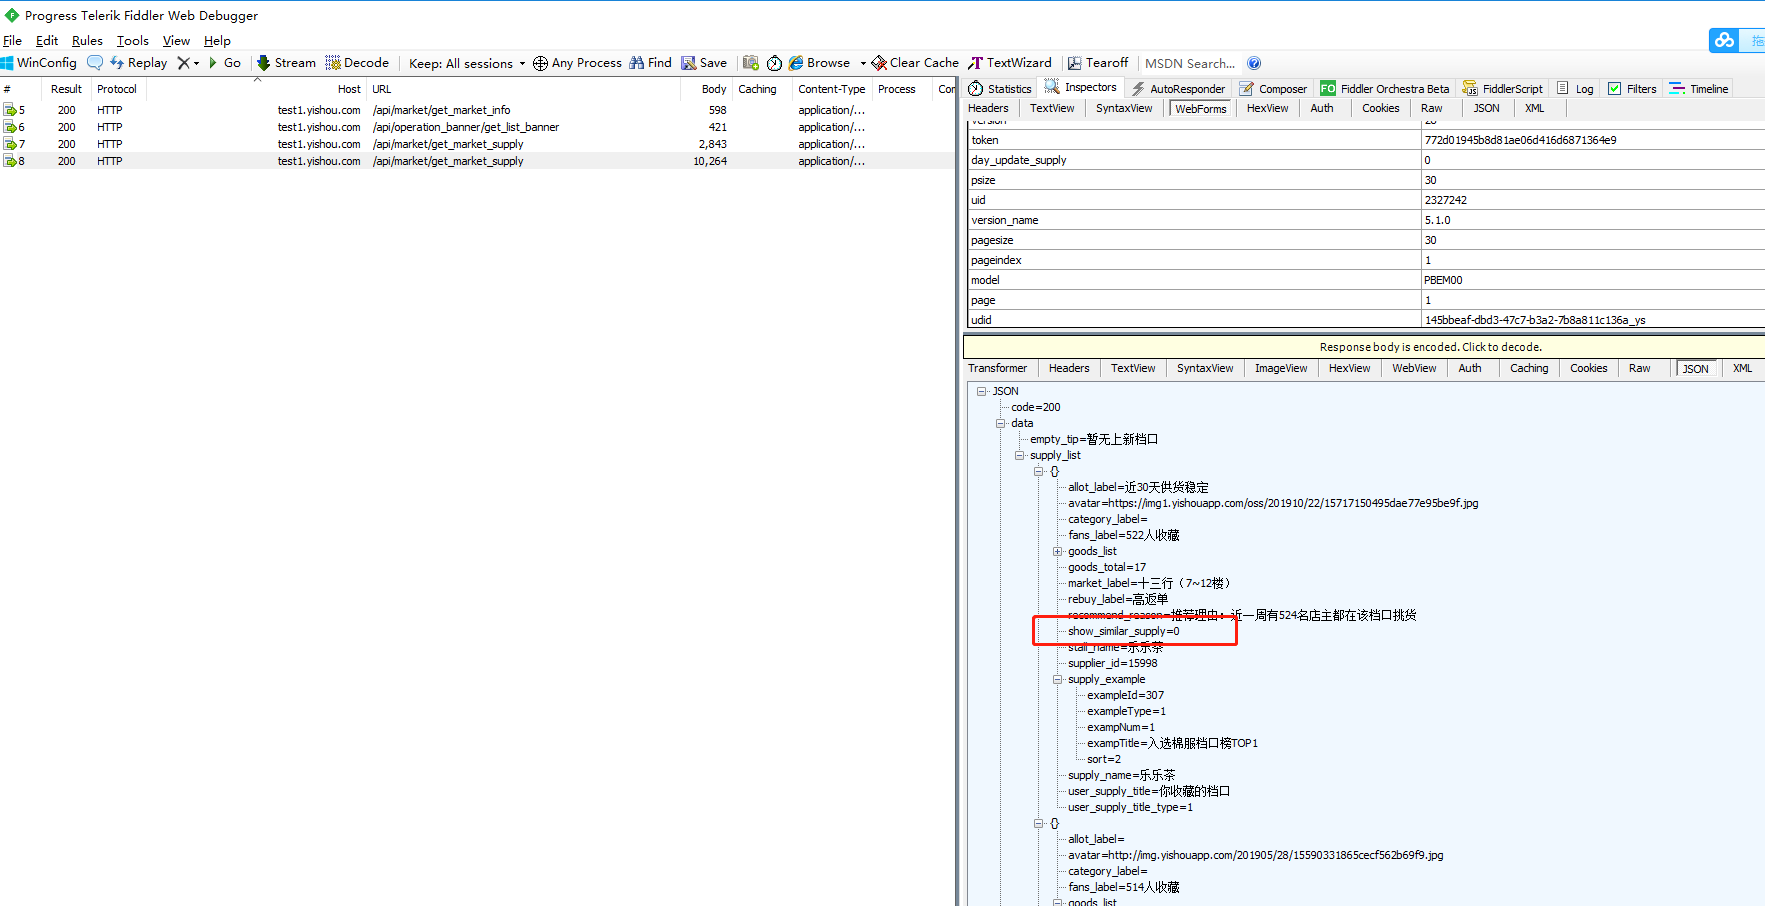Open the help question mark icon

point(1254,63)
